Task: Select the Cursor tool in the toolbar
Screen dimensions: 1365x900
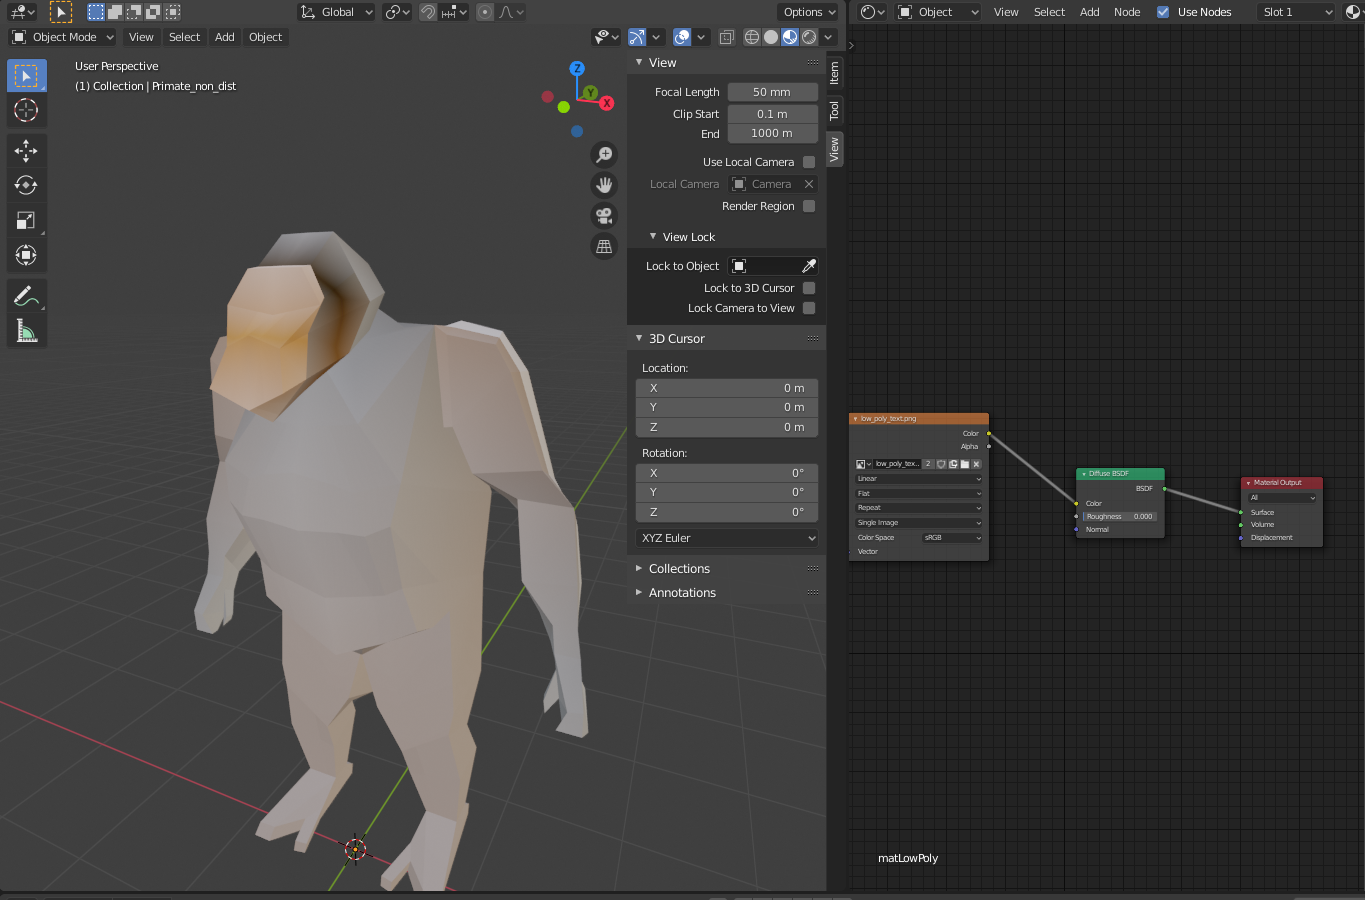Action: point(26,110)
